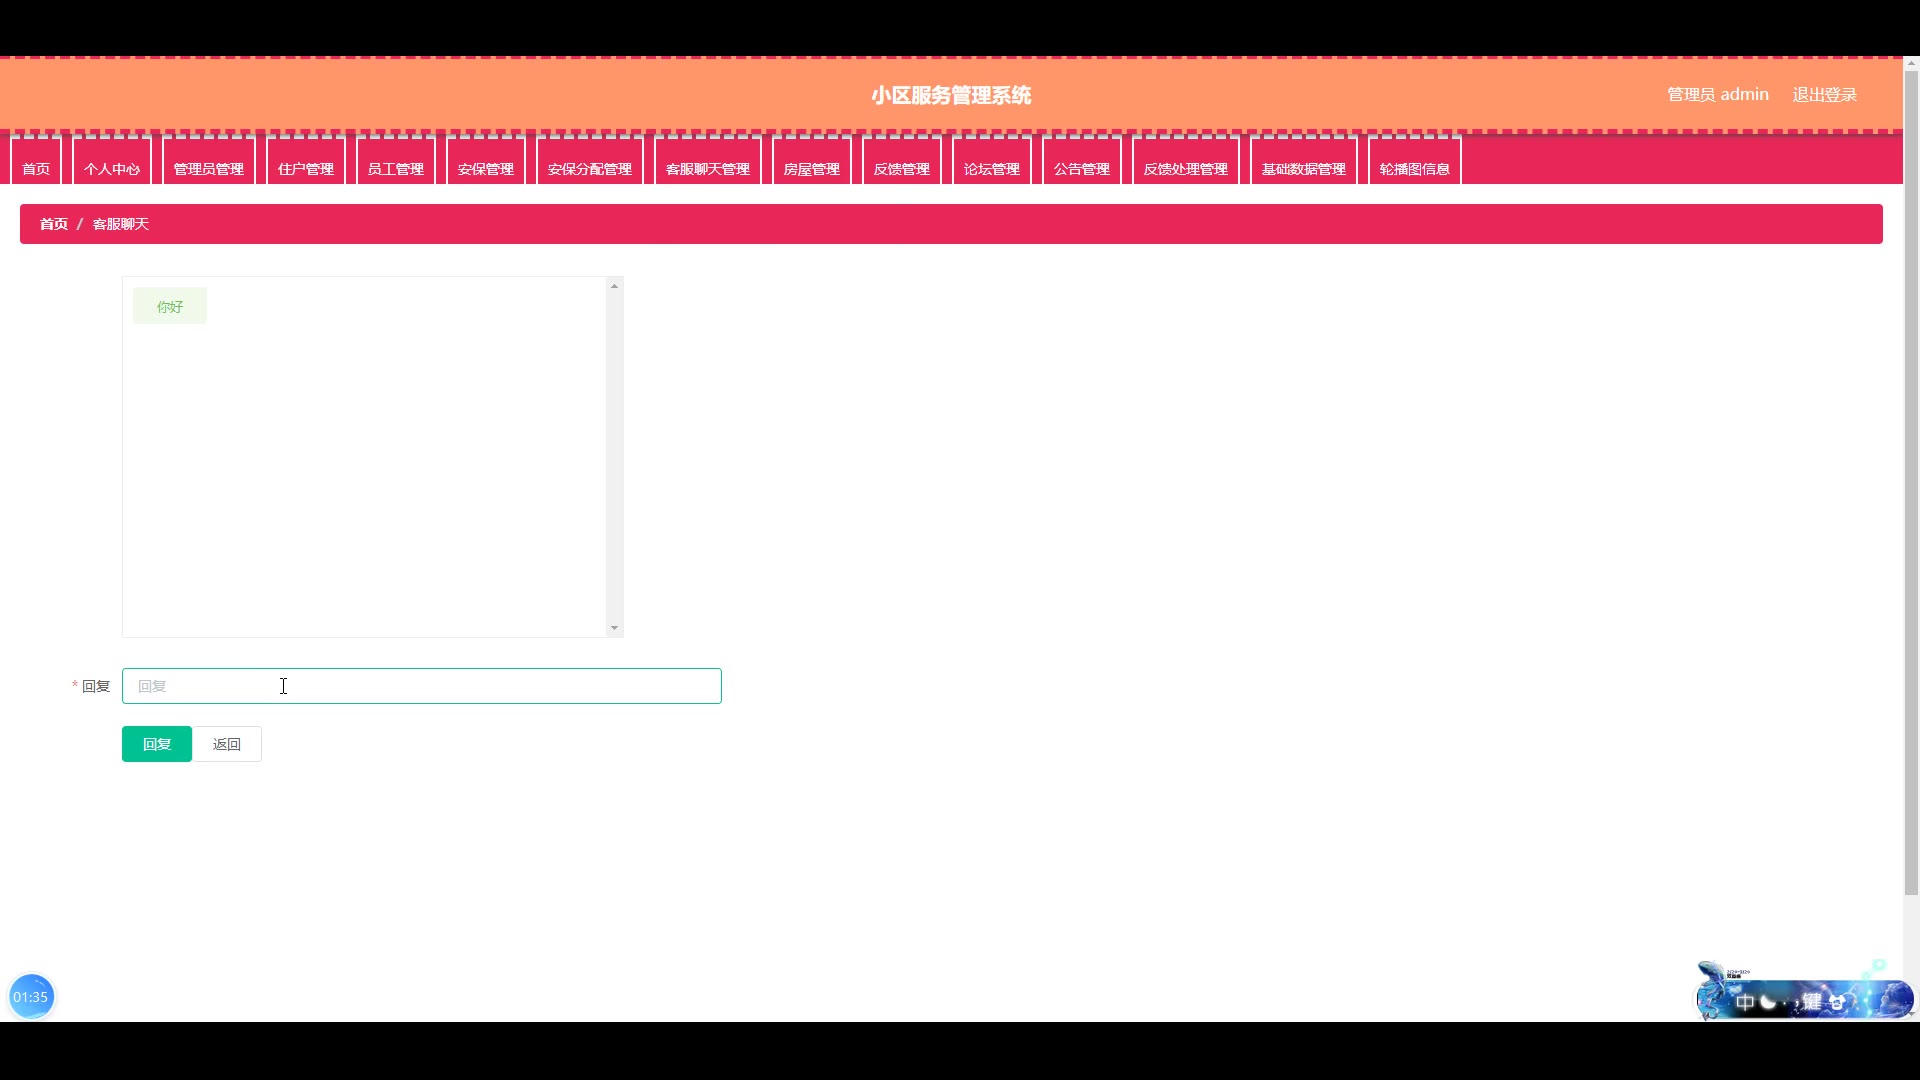The height and width of the screenshot is (1080, 1920).
Task: Expand the small arrow on the IME bar
Action: tap(1911, 1013)
